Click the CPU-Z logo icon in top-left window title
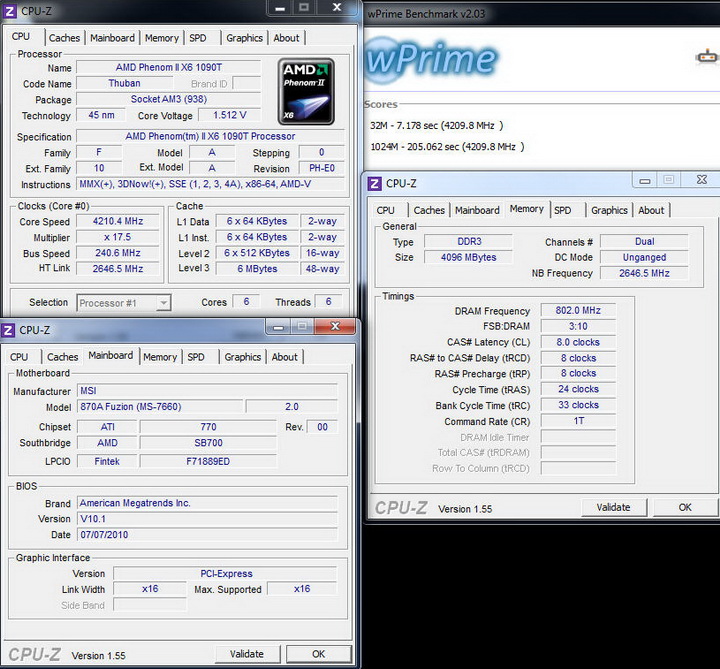This screenshot has width=720, height=669. [10, 11]
